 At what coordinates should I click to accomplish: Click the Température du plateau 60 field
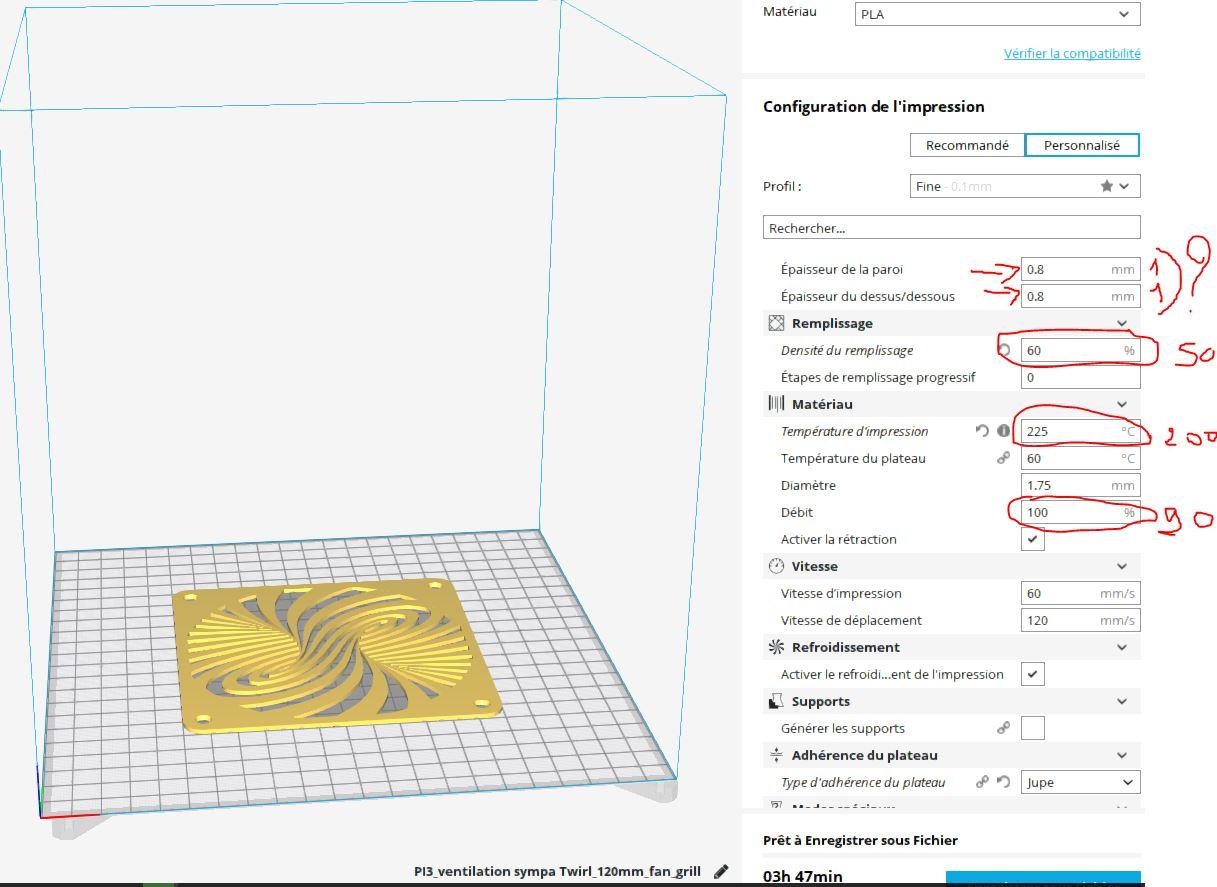1081,458
